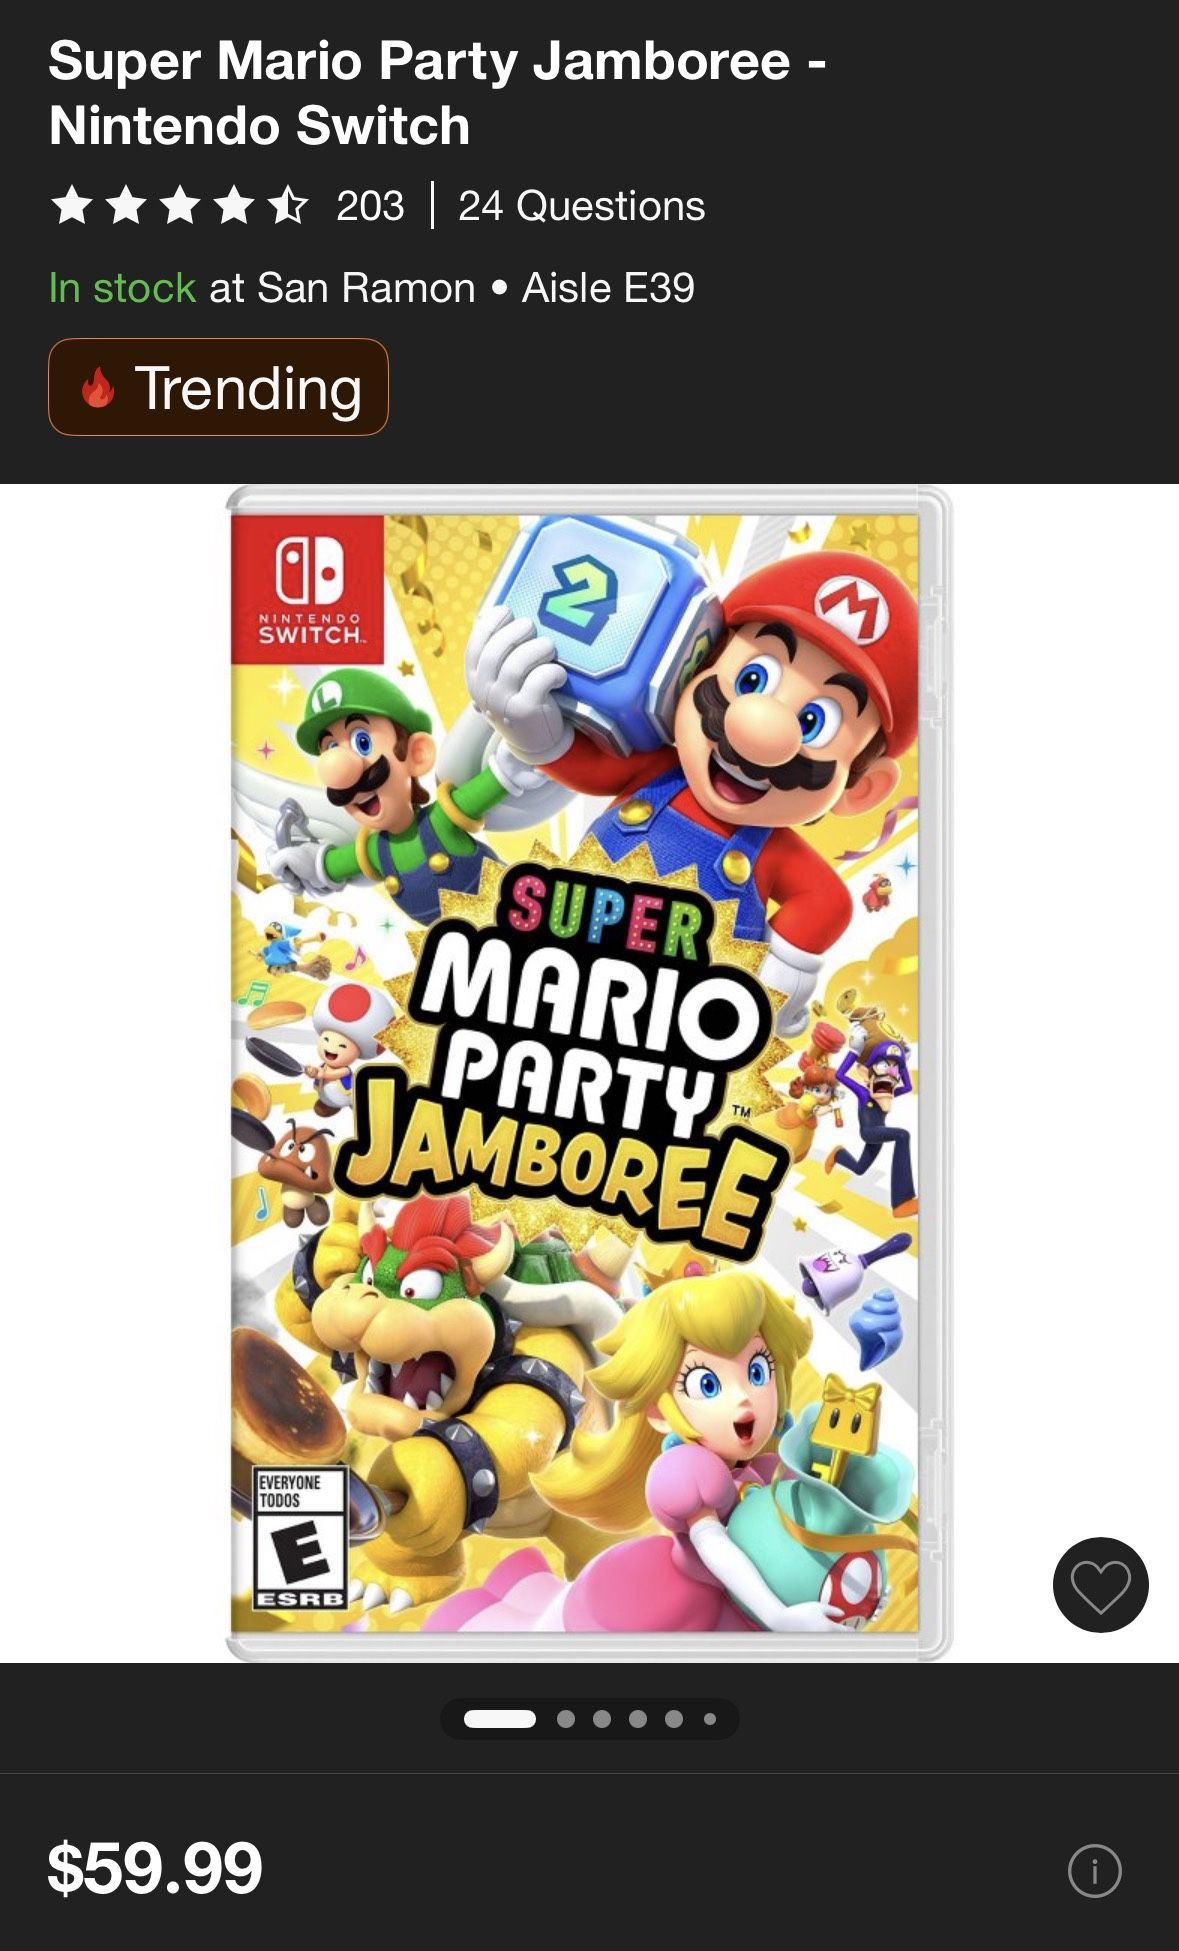The image size is (1179, 1951).
Task: Tap the ESRB Everyone rating box
Action: pyautogui.click(x=301, y=1538)
